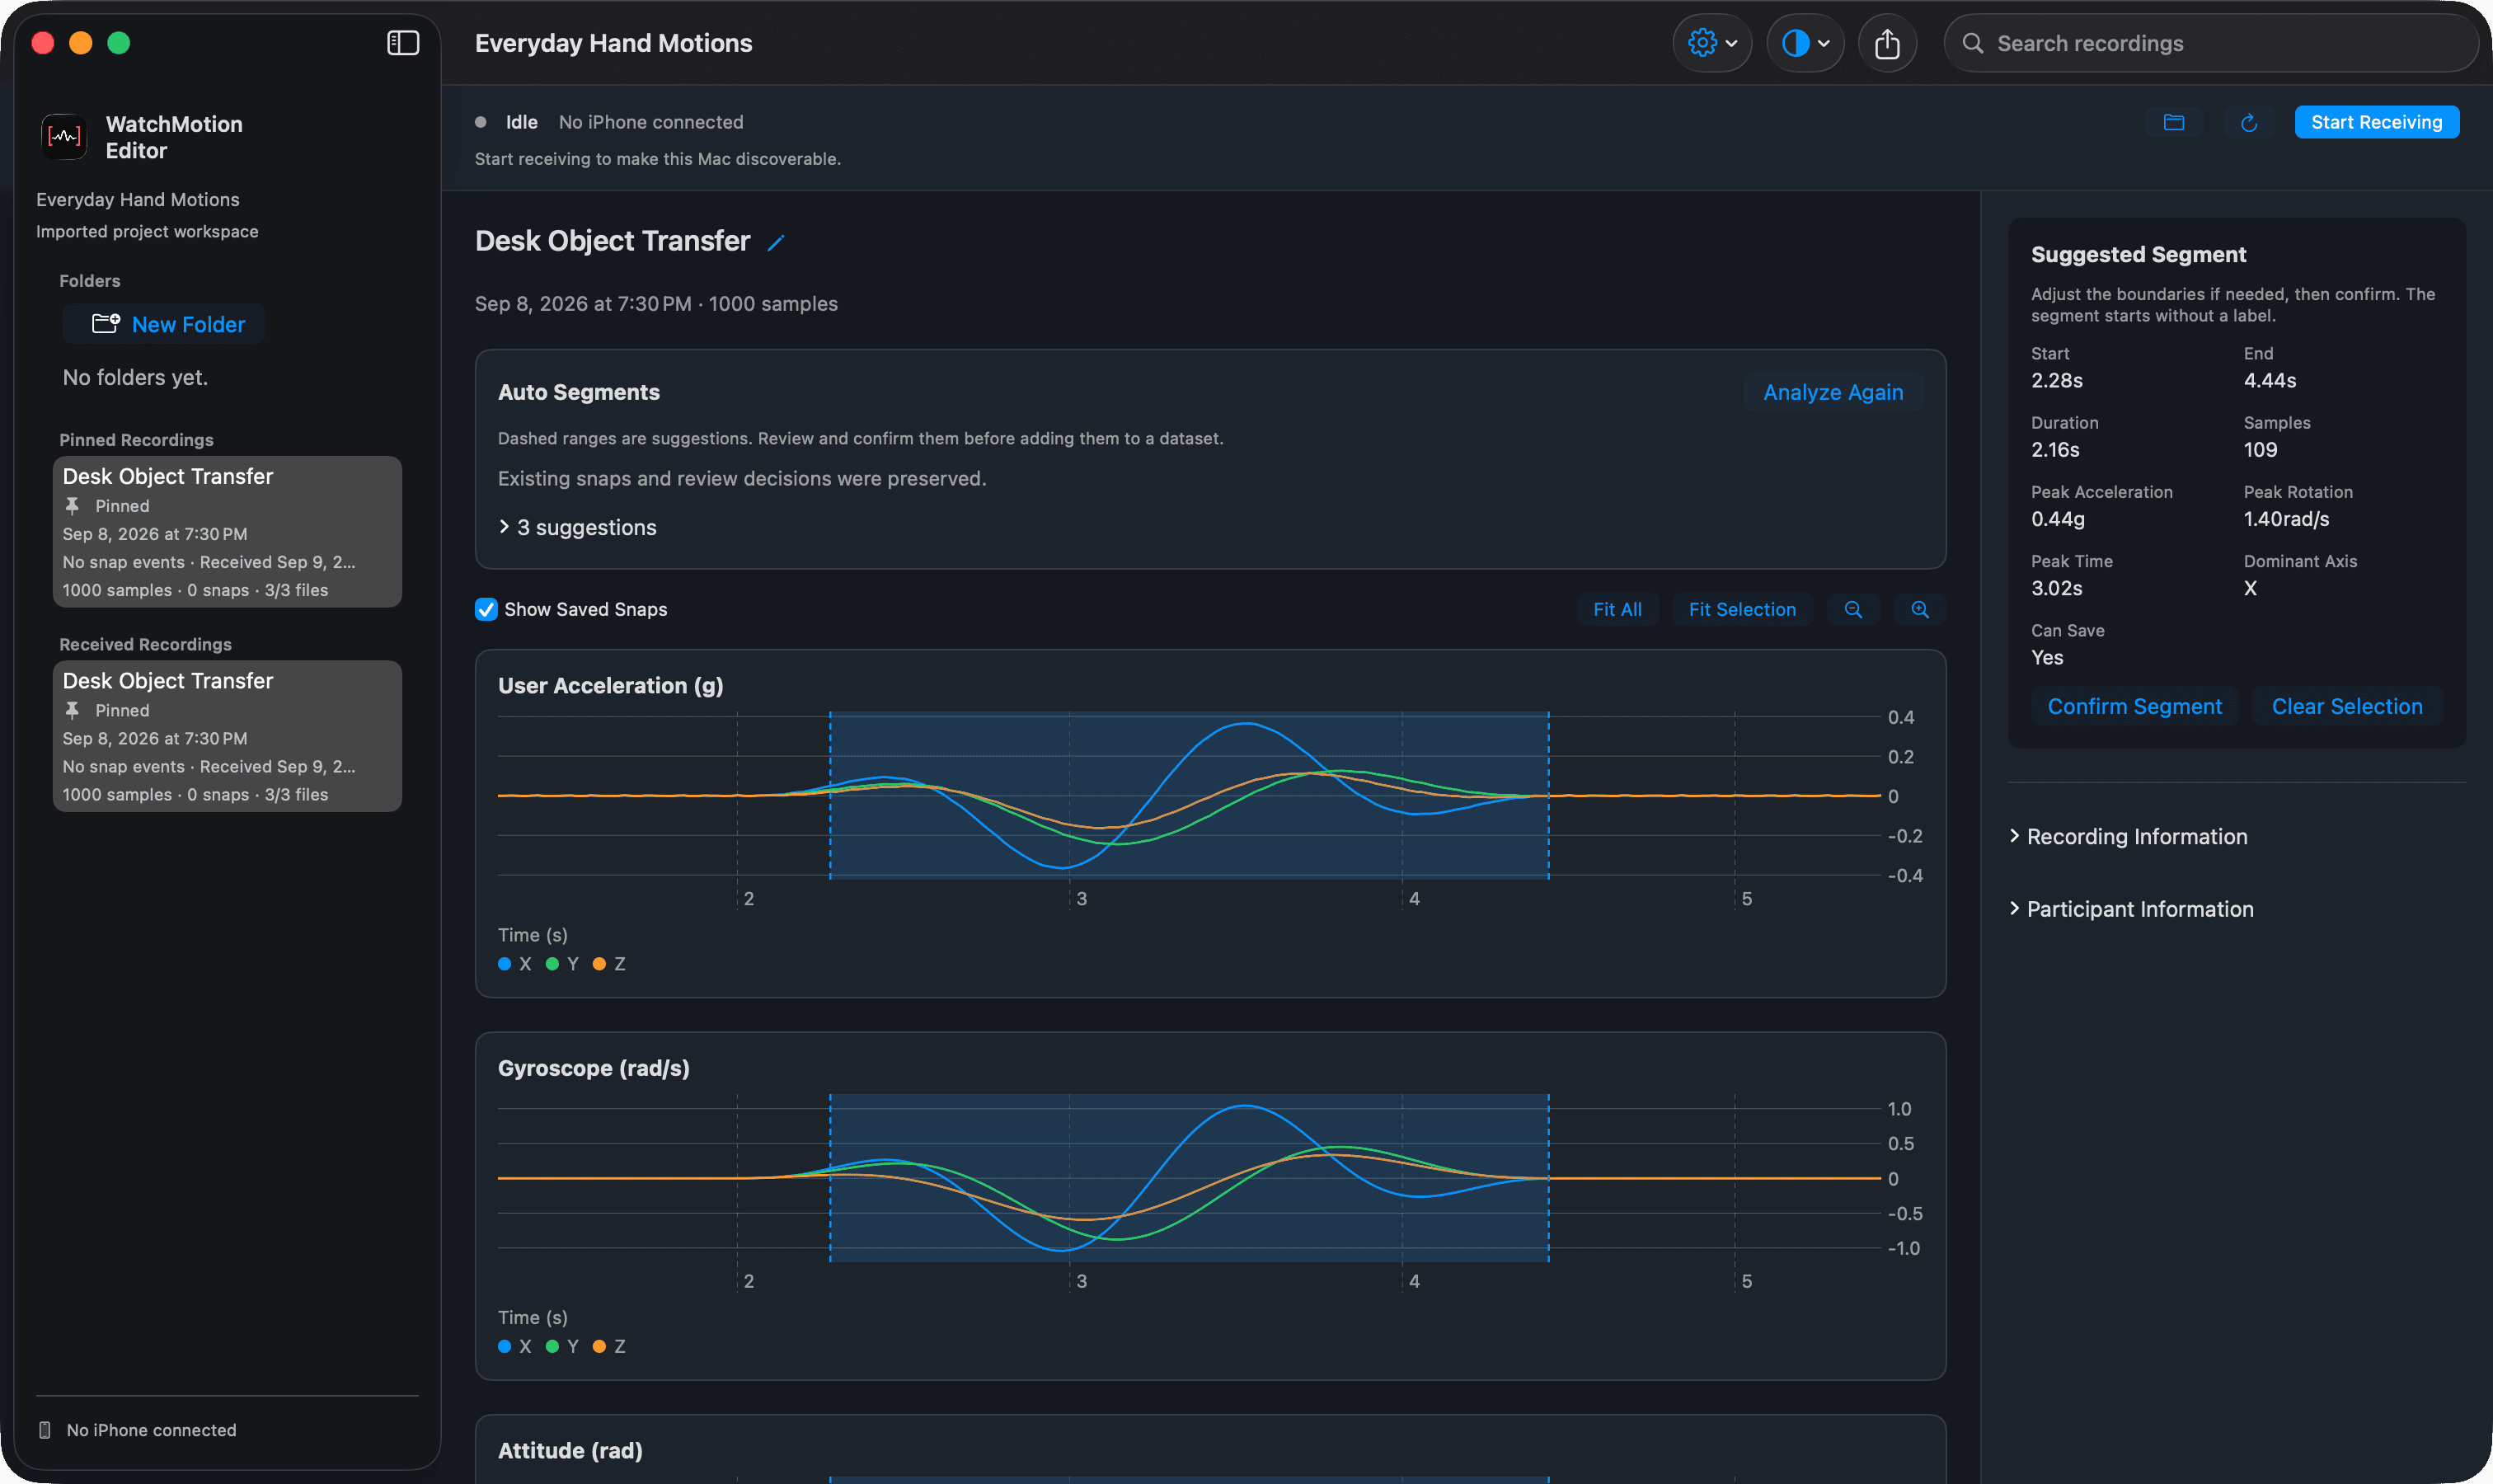Click Peak Acceleration value 0.44g
This screenshot has height=1484, width=2493.
2058,519
